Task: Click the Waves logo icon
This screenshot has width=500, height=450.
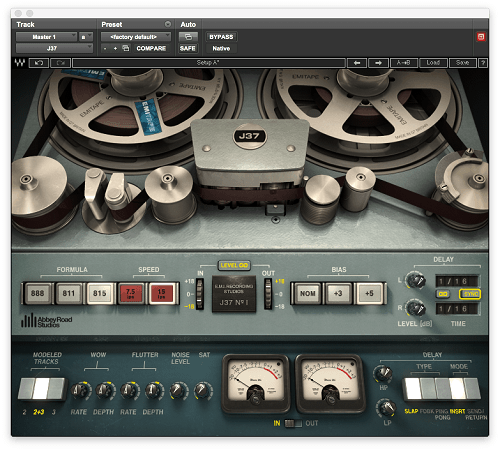Action: pyautogui.click(x=20, y=63)
